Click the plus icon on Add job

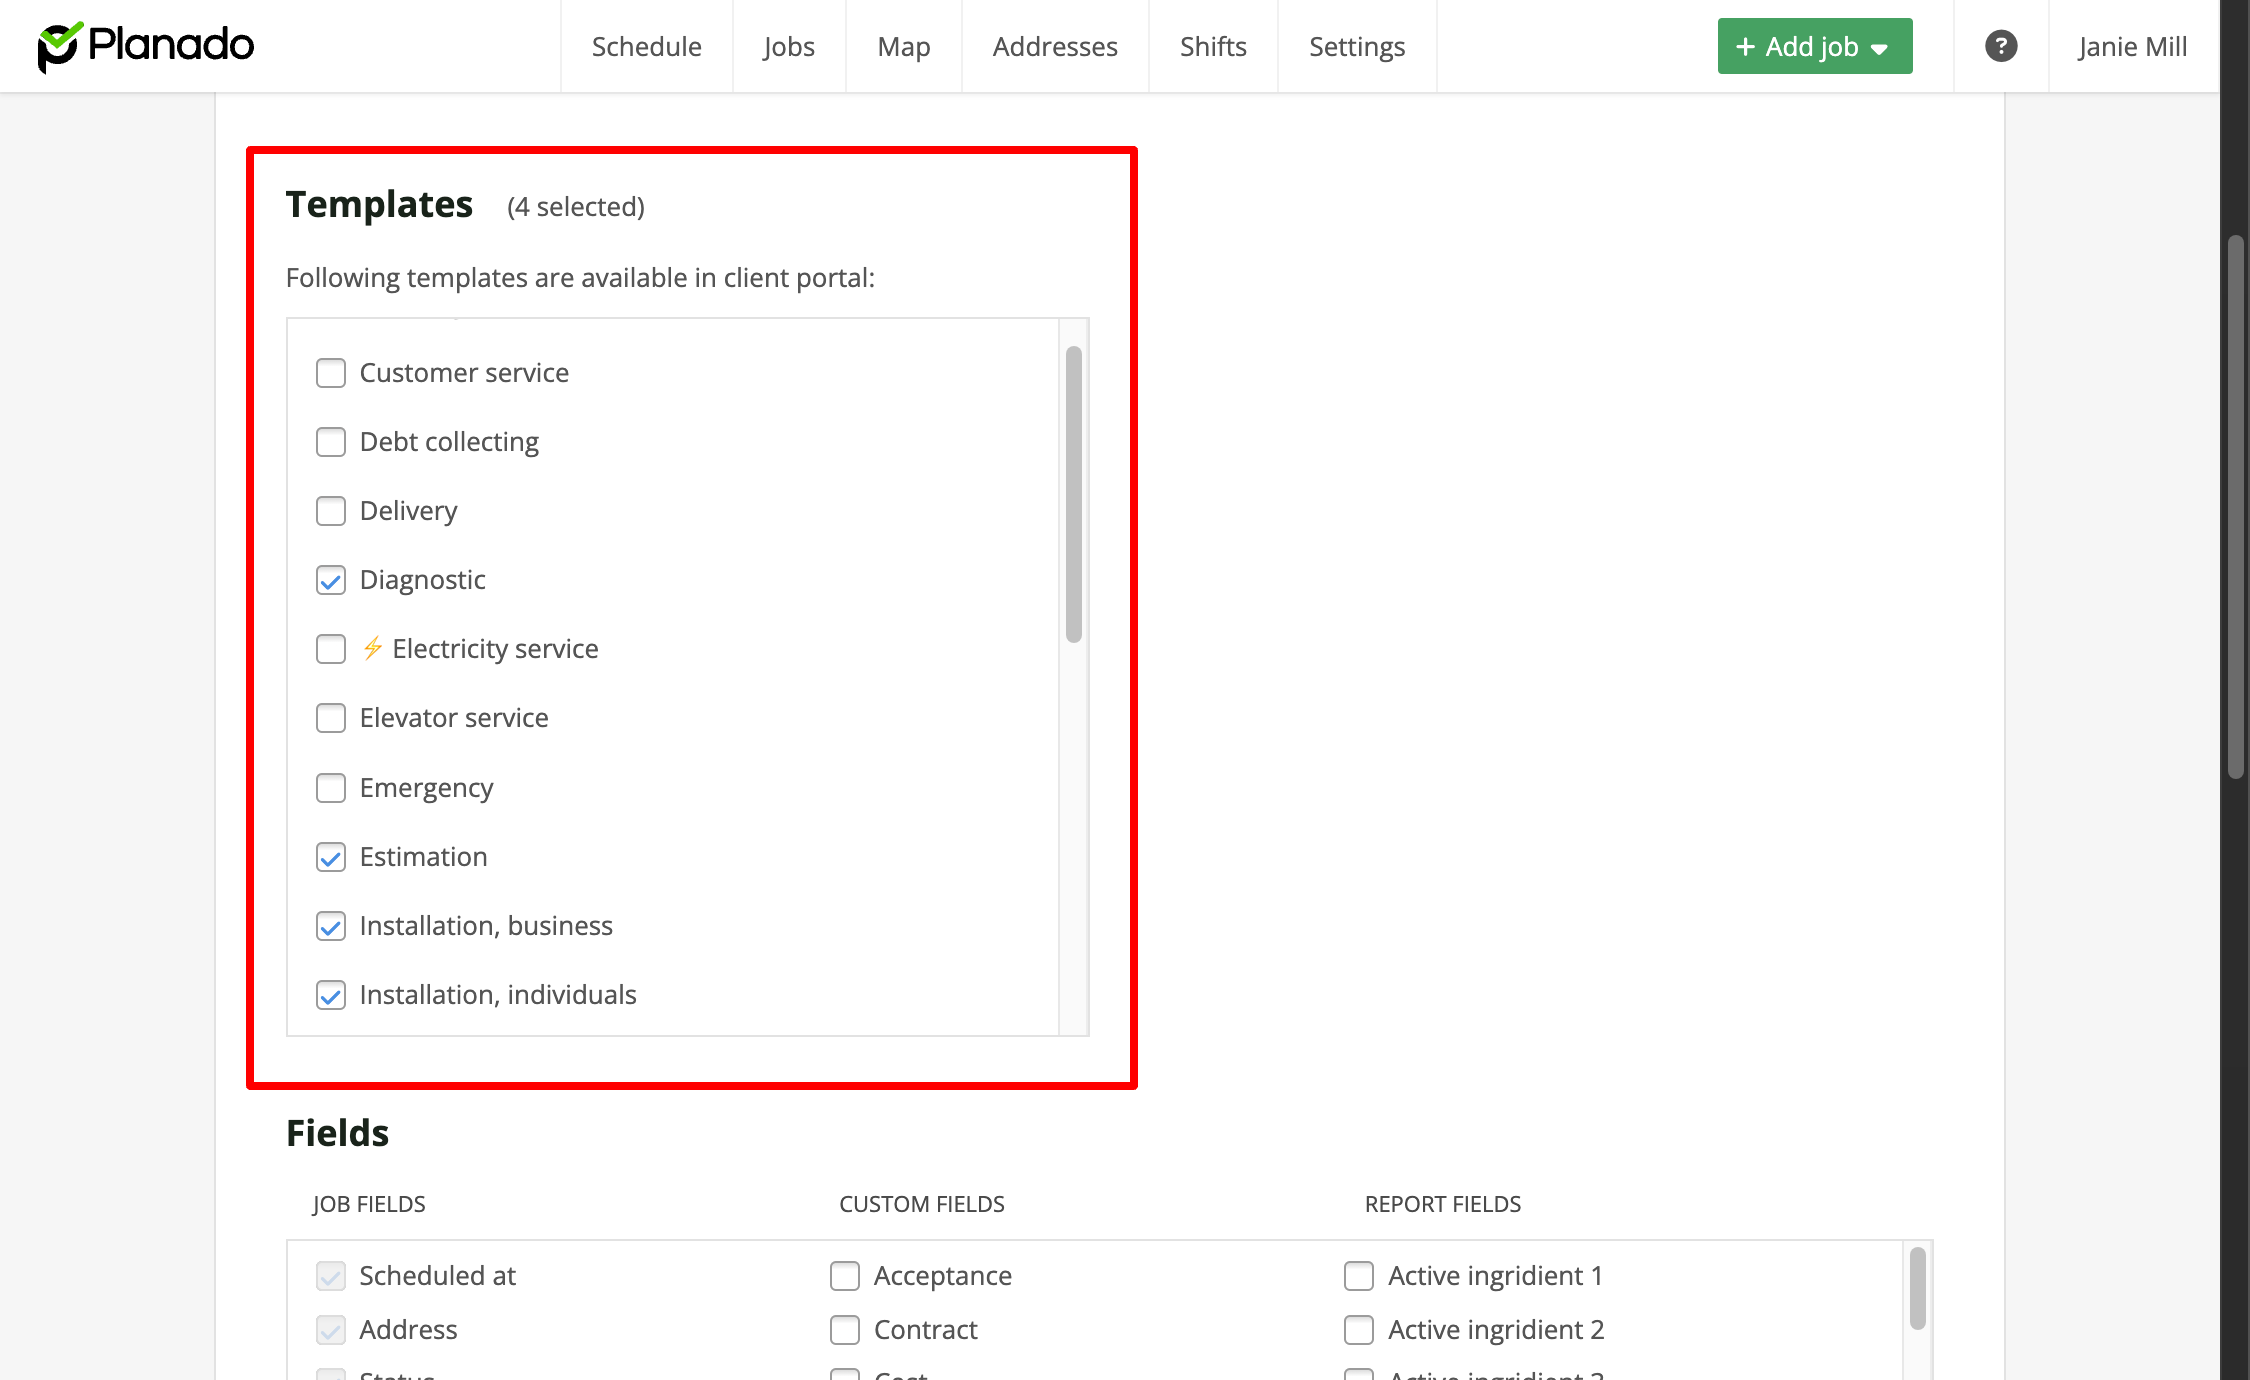1745,47
